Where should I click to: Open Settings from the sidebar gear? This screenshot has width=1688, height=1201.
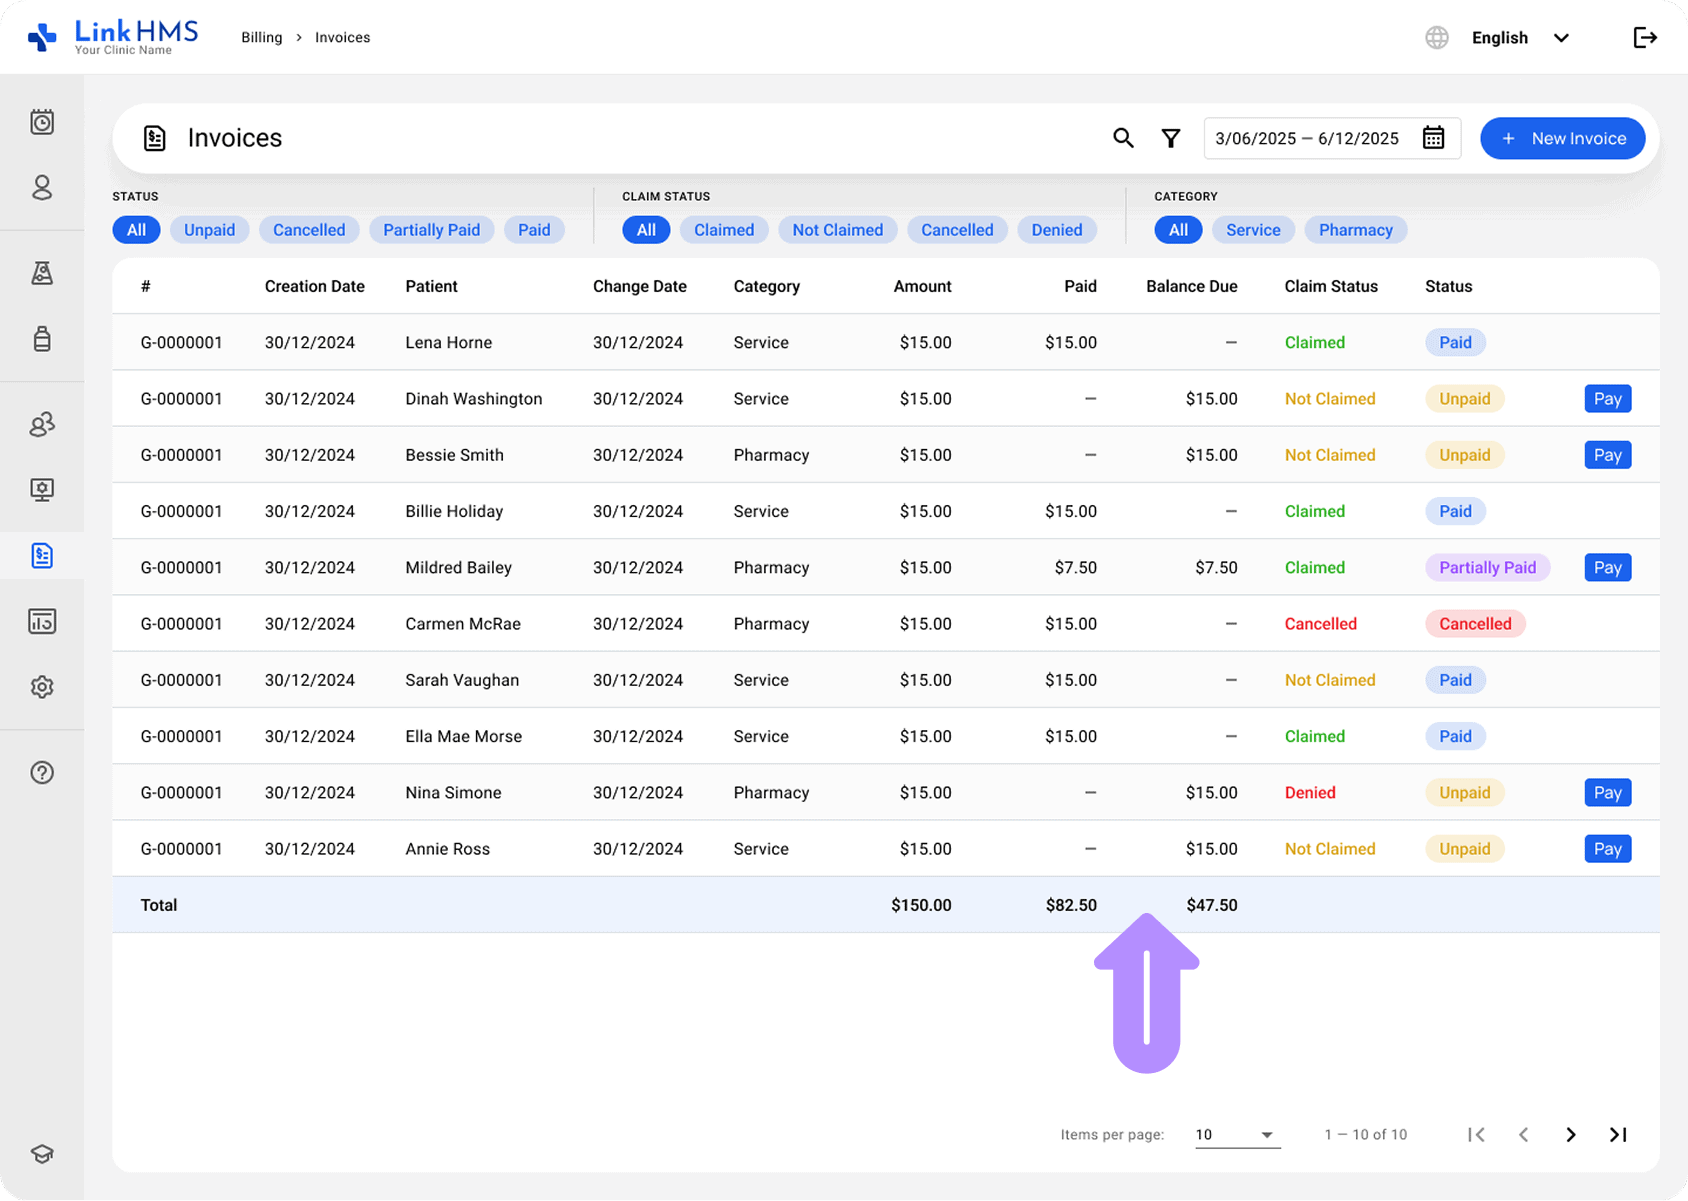pyautogui.click(x=42, y=687)
